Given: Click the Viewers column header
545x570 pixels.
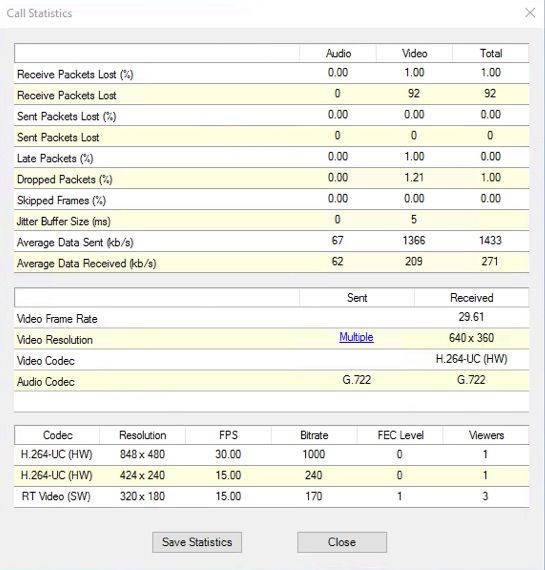Looking at the screenshot, I should click(x=486, y=435).
